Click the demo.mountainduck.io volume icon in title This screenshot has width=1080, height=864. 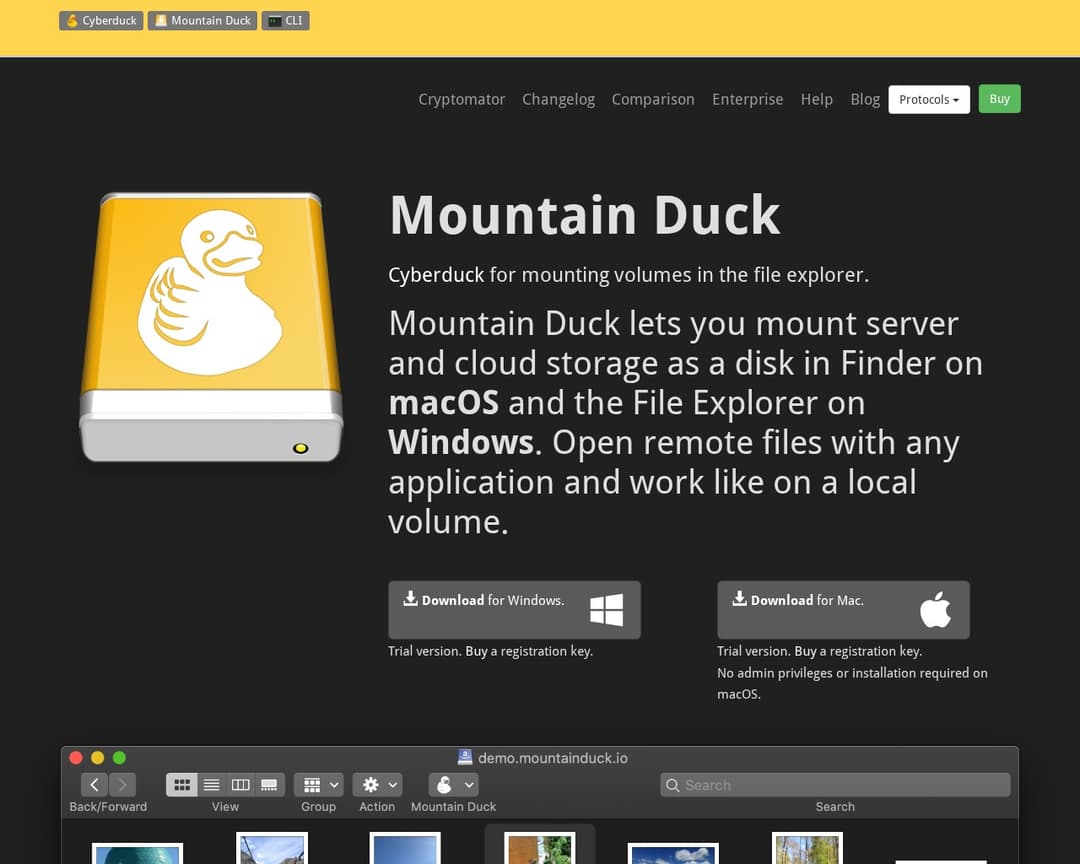pyautogui.click(x=465, y=758)
